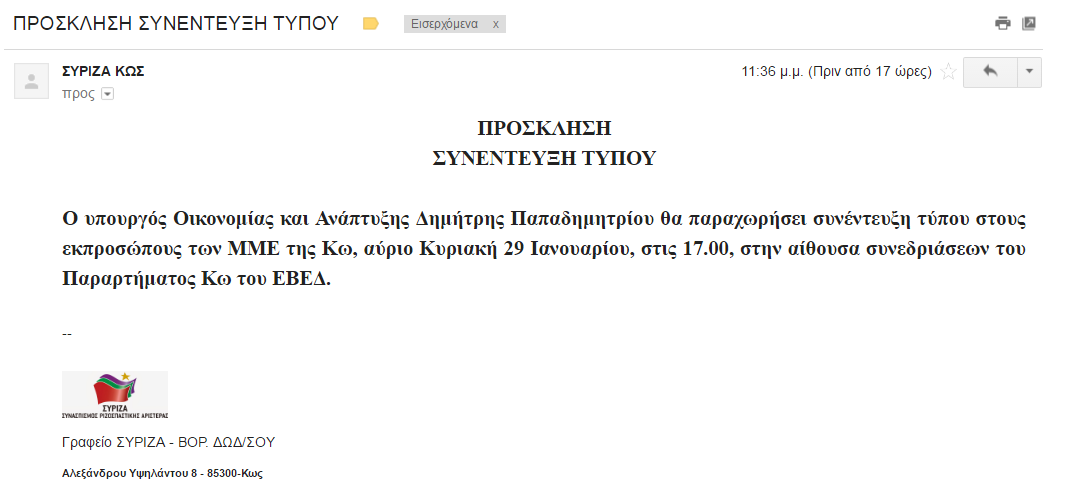The height and width of the screenshot is (487, 1068).
Task: Click the subject title ΠΡΟΣΚΛΗΣΗ ΣΥΝΕΝΤΕΥΞΗ ΤΥΠΟΥ
Action: pos(176,24)
